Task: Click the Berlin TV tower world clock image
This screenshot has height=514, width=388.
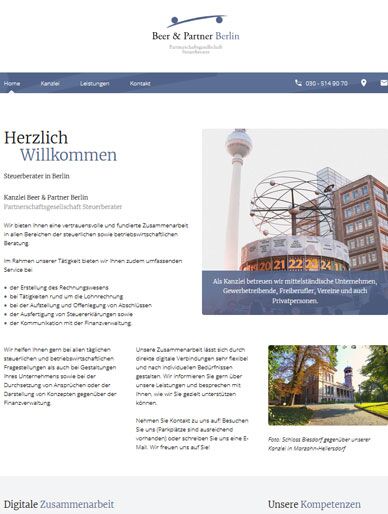Action: tap(295, 200)
